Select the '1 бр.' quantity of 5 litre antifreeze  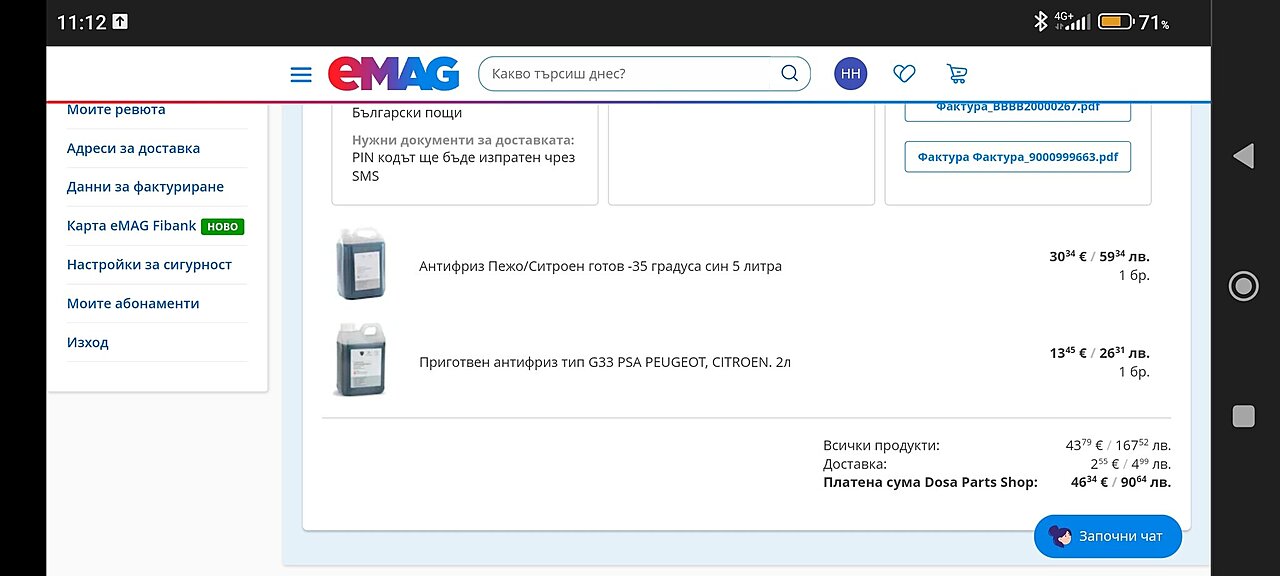[x=1134, y=276]
